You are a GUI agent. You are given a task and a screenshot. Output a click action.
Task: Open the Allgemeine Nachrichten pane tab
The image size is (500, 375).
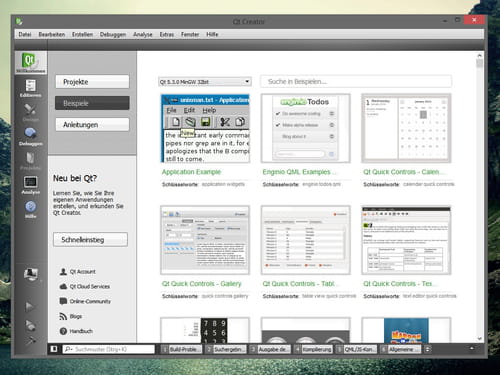[401, 349]
